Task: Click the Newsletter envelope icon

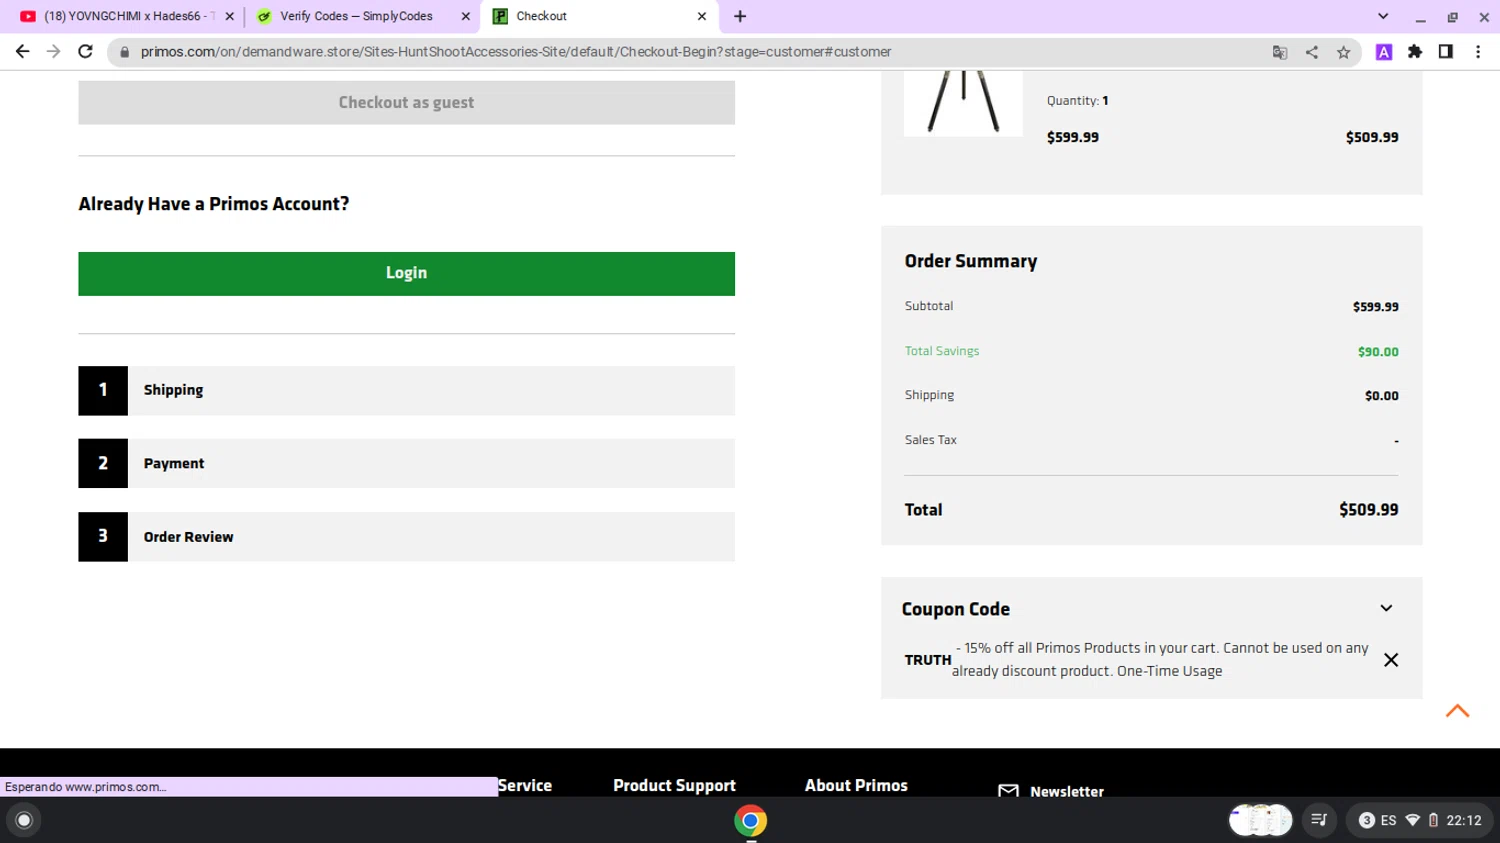Action: pos(1008,791)
